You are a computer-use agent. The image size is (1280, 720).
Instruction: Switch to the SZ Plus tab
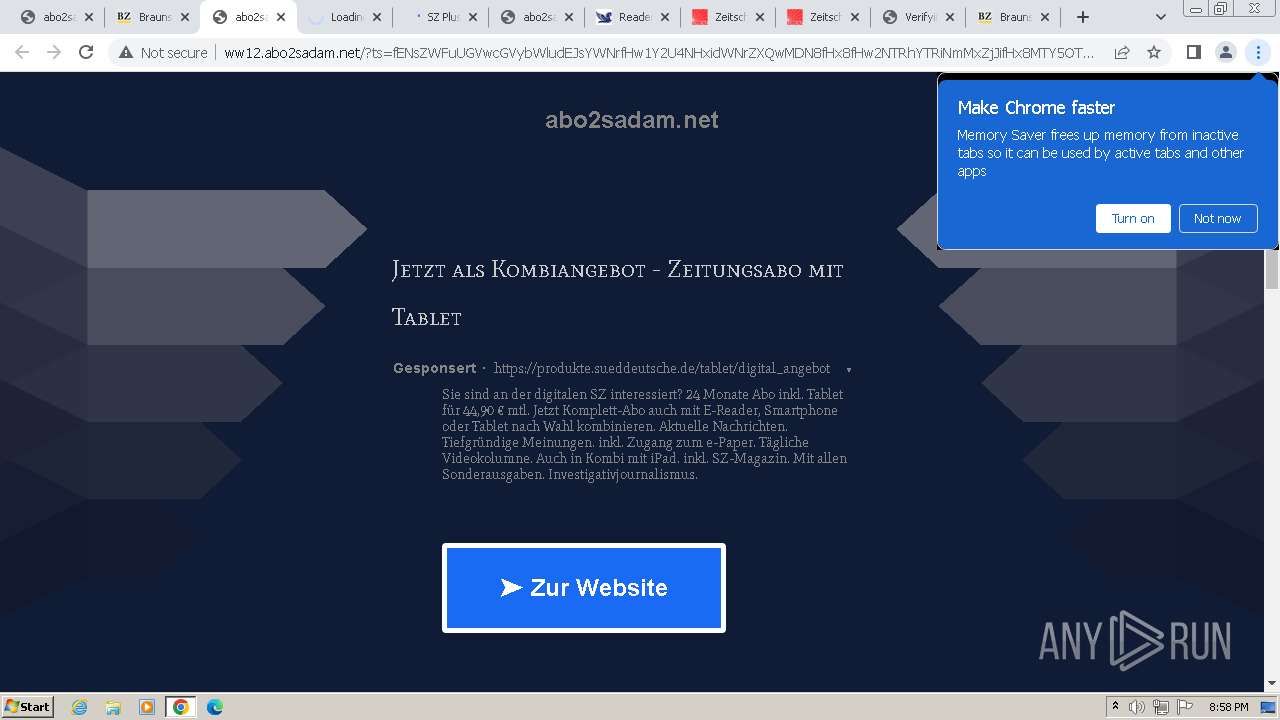coord(441,17)
